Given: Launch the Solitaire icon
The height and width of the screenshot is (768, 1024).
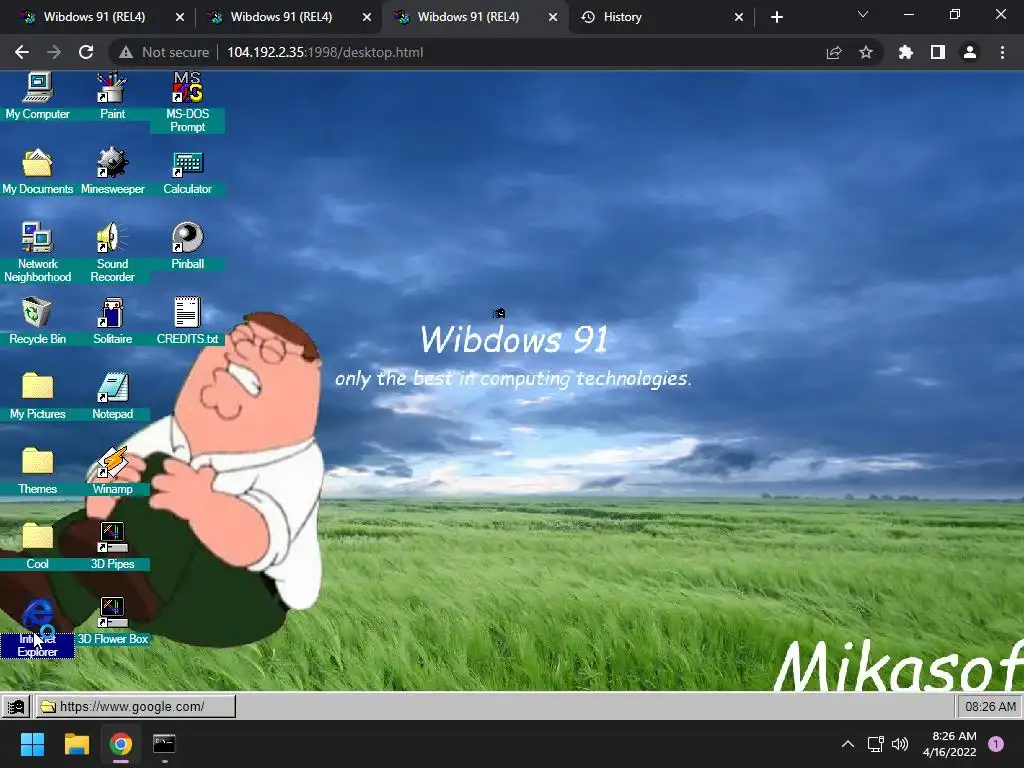Looking at the screenshot, I should tap(112, 321).
